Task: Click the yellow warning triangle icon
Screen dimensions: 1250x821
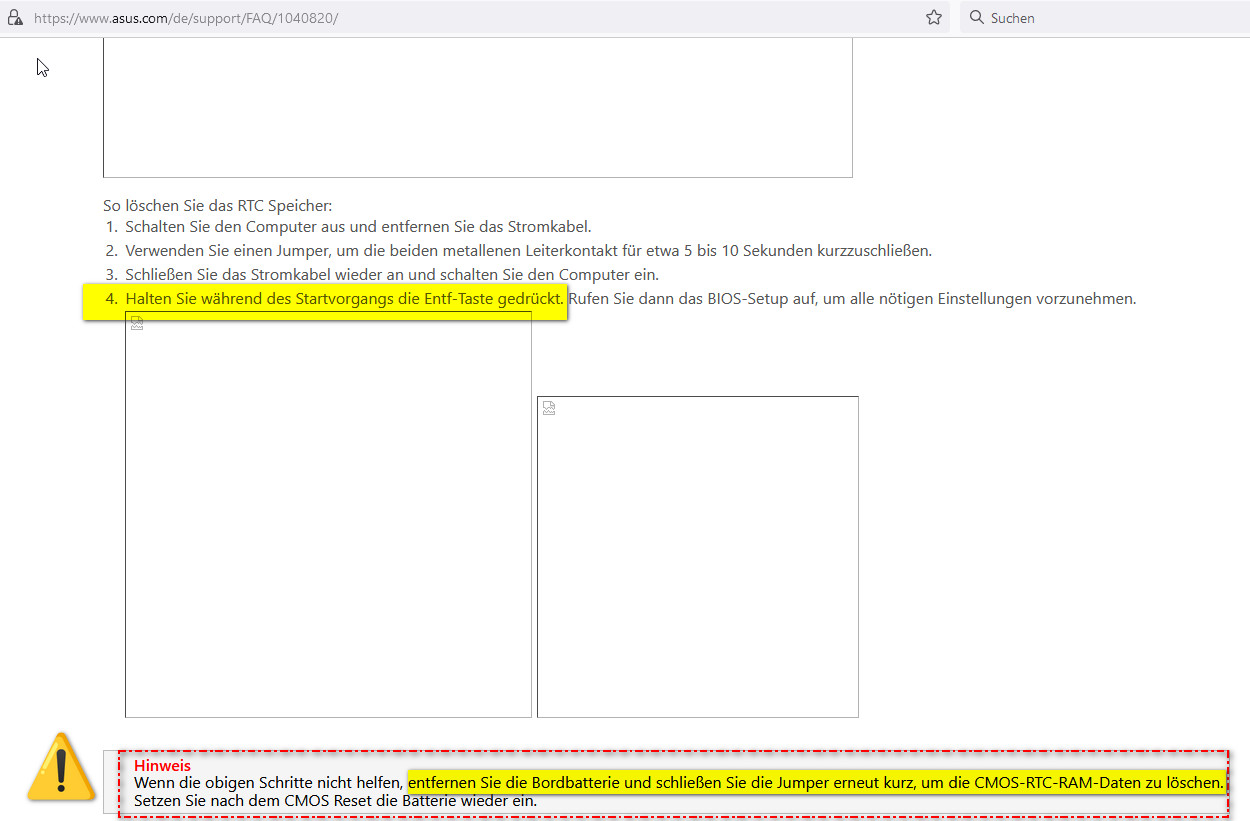Action: click(x=62, y=770)
